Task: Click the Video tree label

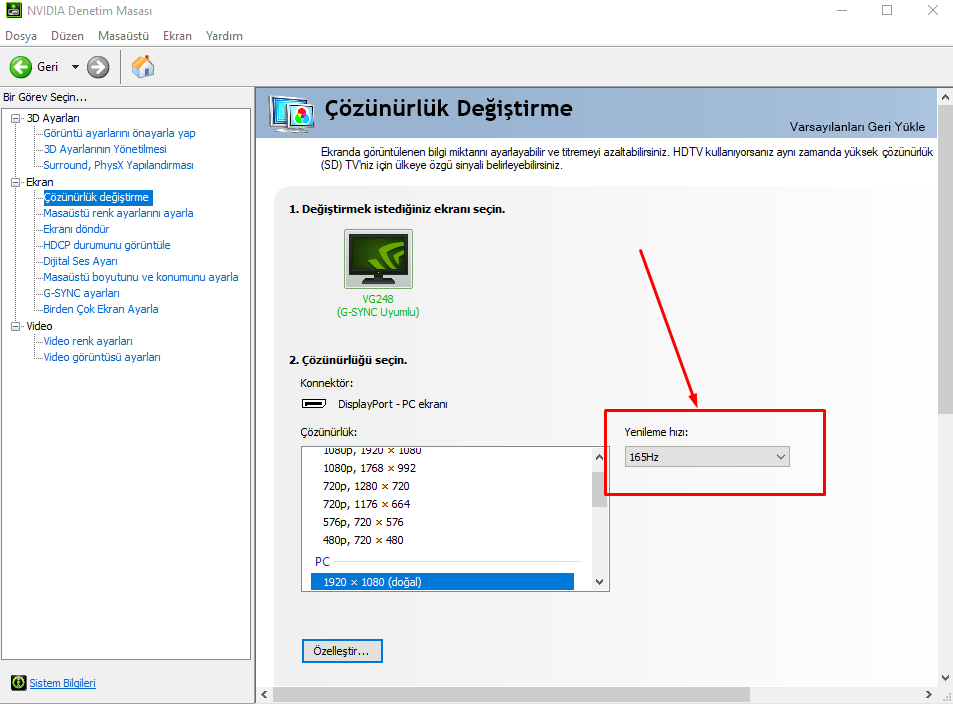Action: [39, 326]
